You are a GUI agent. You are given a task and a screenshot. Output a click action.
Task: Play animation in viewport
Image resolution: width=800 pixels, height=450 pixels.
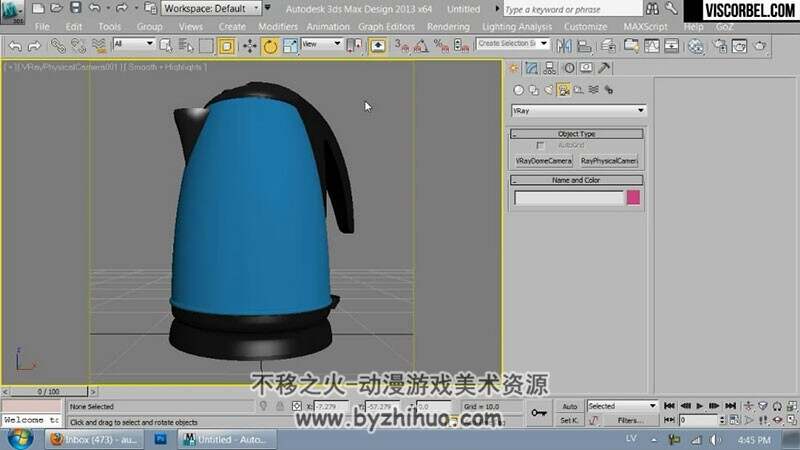pos(699,406)
